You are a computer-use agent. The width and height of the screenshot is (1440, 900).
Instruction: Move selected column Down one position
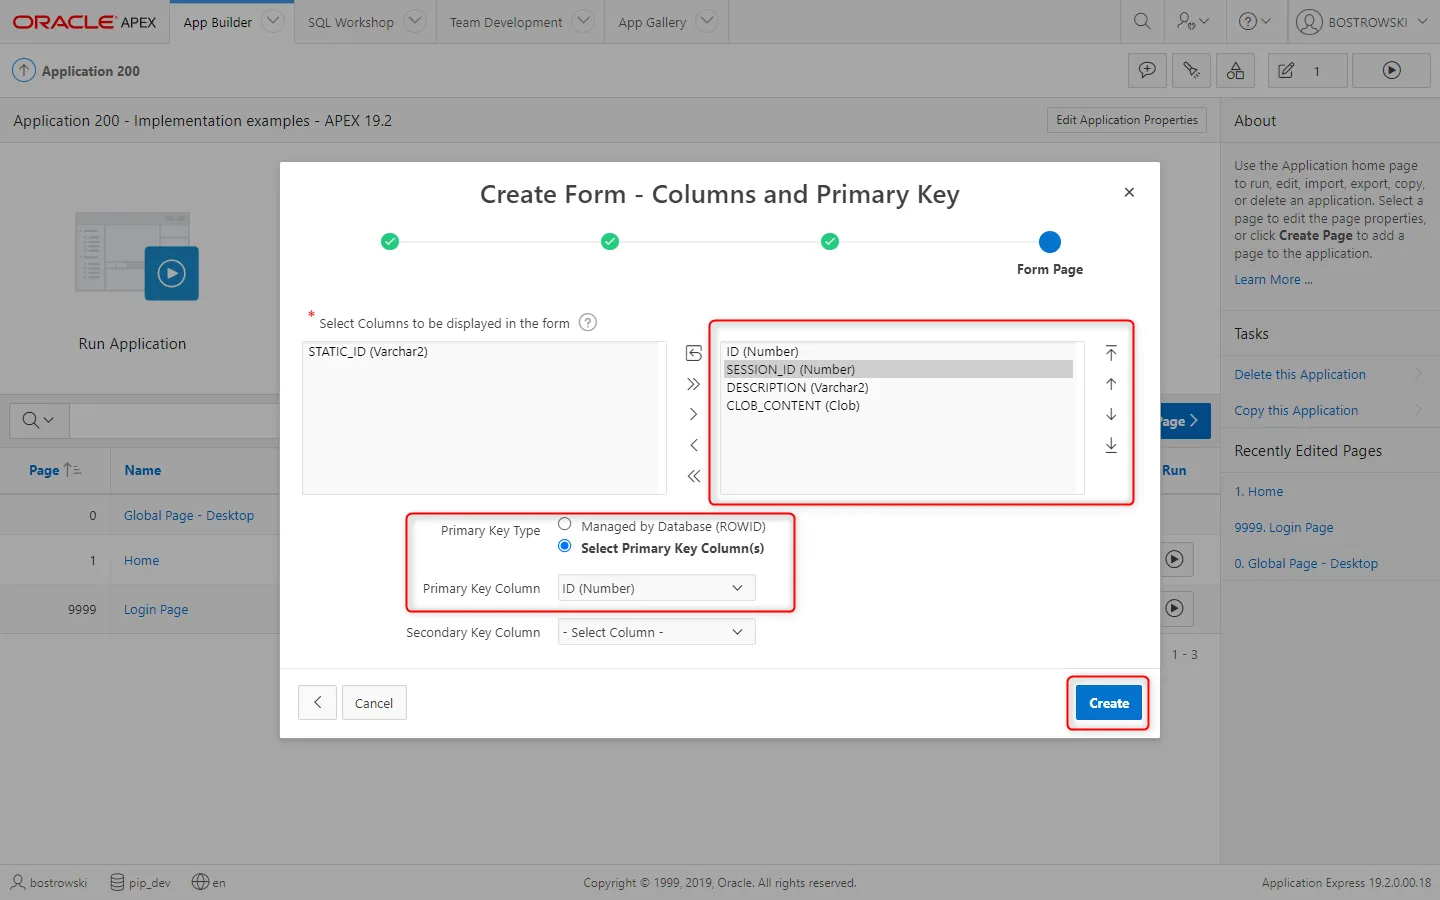coord(1111,414)
